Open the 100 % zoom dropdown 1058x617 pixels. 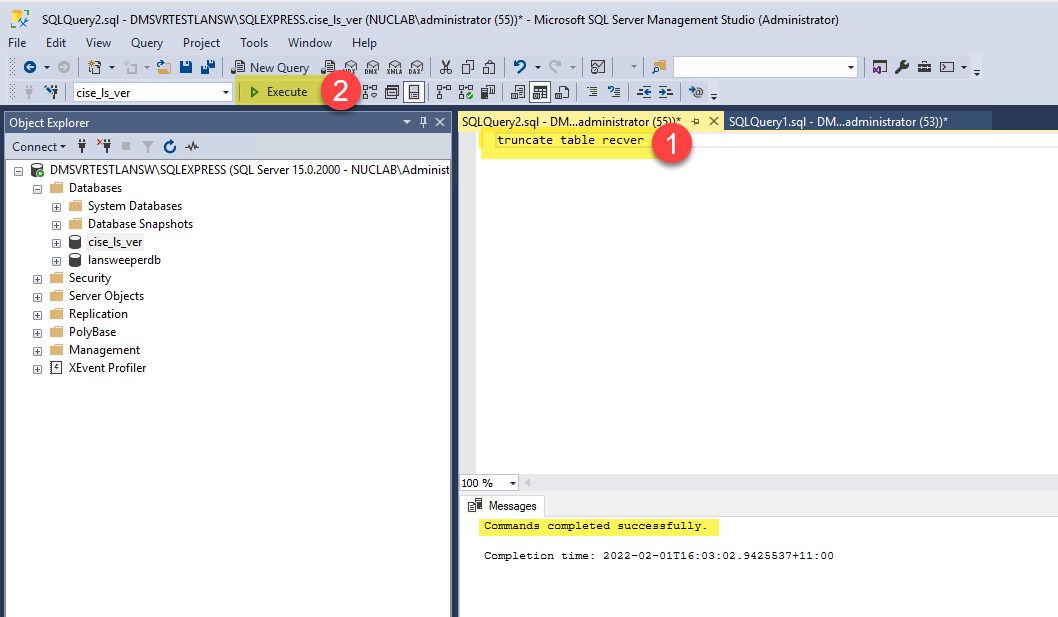point(513,483)
